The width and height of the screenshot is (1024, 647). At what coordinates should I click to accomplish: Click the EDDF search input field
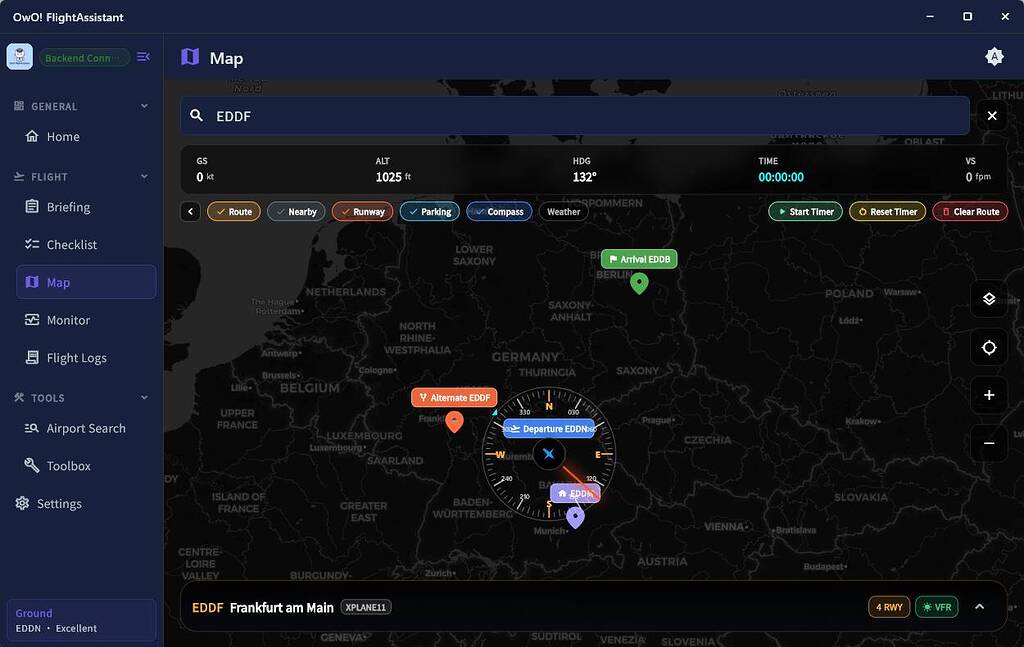pyautogui.click(x=575, y=116)
